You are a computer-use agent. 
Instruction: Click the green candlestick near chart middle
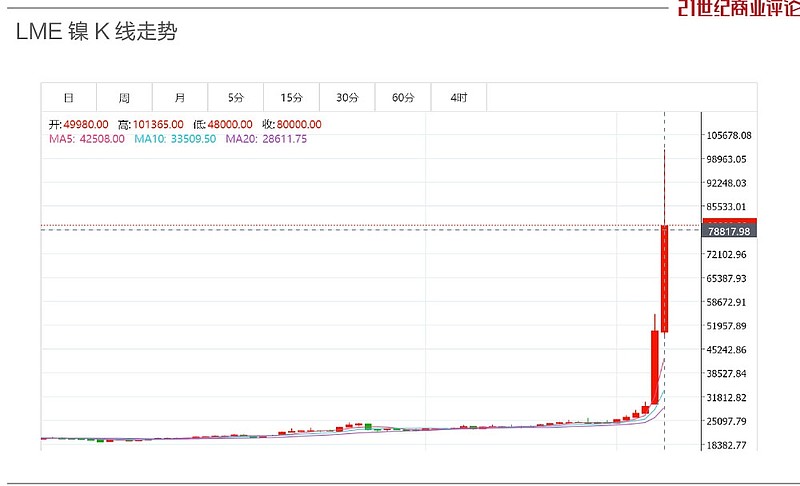click(368, 426)
